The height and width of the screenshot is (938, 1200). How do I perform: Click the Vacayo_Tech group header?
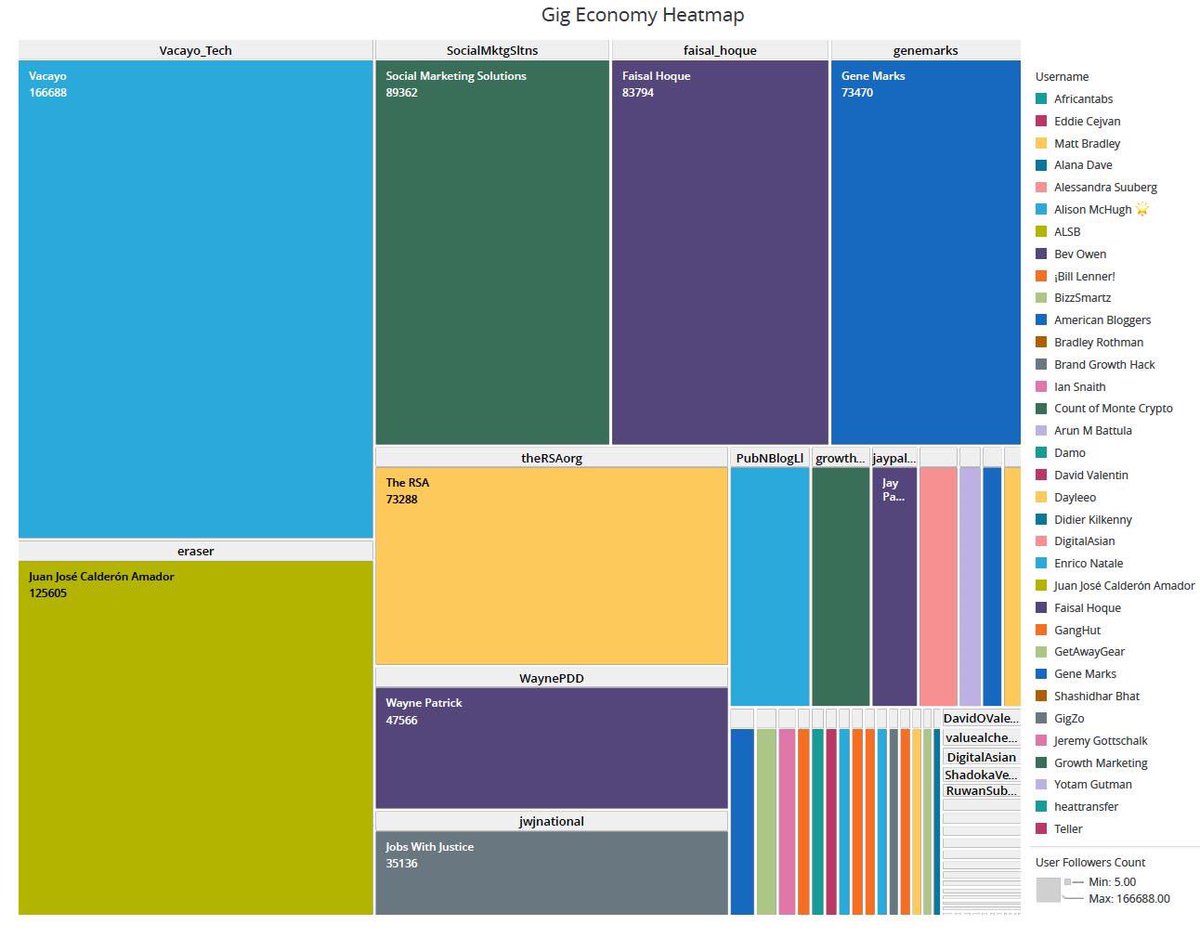195,50
